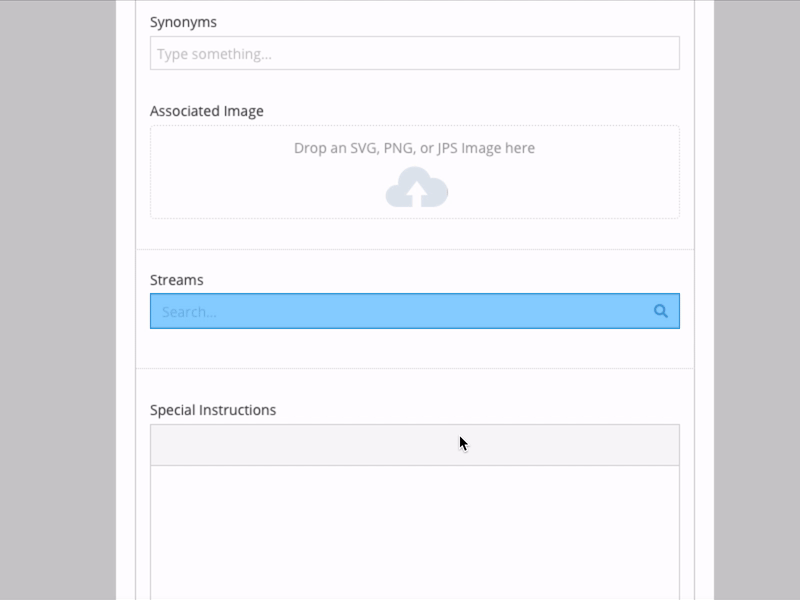Click the Streams section label
Viewport: 800px width, 600px height.
tap(177, 280)
